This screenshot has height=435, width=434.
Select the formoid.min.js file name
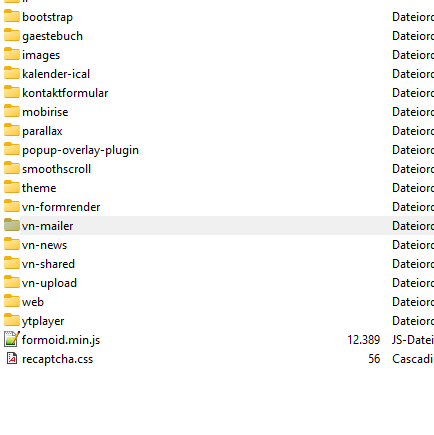click(61, 340)
